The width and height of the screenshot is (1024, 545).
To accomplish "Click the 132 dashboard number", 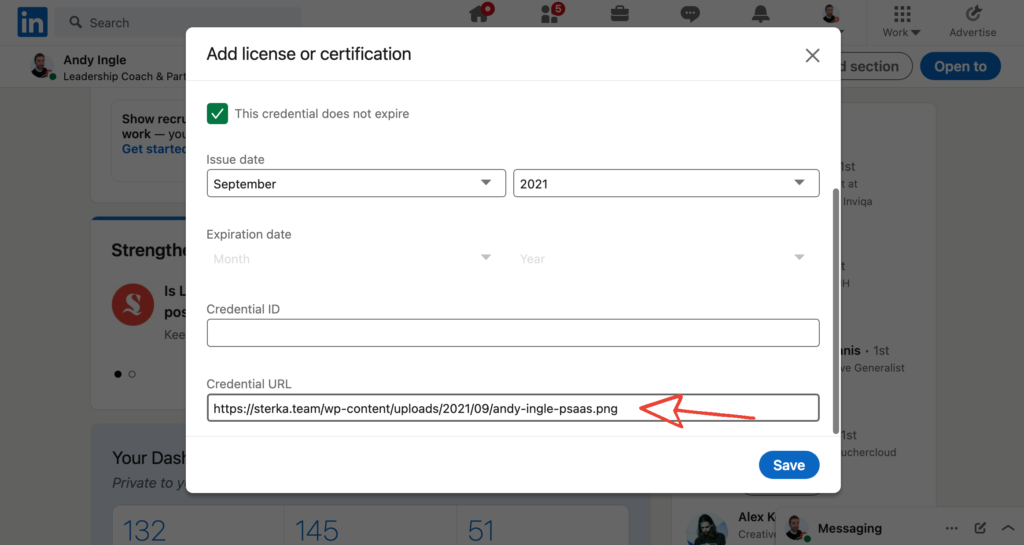I will [x=144, y=531].
